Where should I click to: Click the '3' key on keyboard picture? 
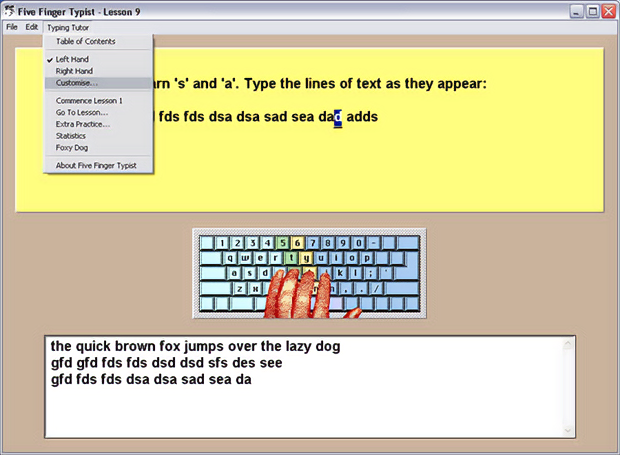tap(252, 242)
